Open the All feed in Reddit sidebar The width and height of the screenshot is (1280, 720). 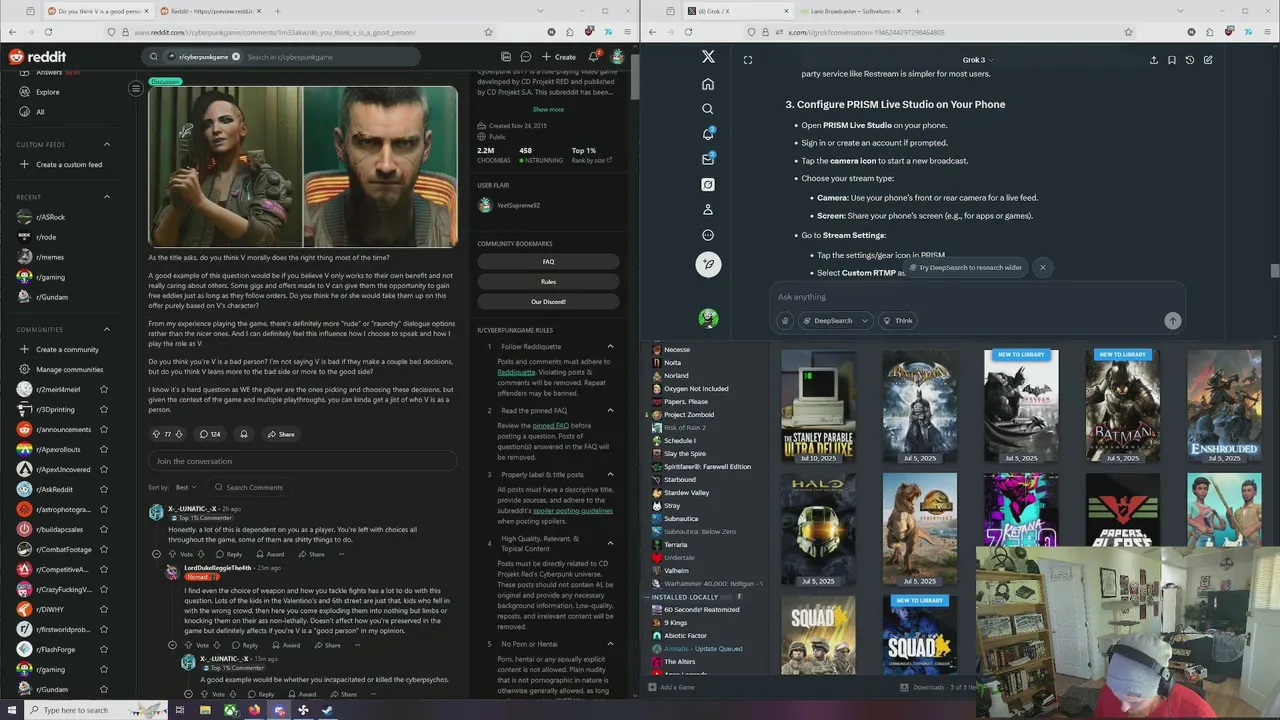[40, 112]
